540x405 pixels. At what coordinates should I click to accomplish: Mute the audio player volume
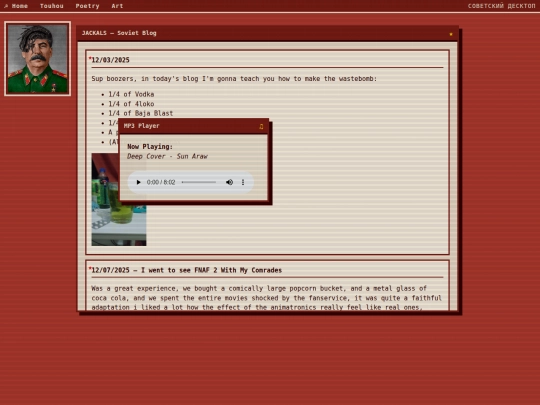click(229, 182)
